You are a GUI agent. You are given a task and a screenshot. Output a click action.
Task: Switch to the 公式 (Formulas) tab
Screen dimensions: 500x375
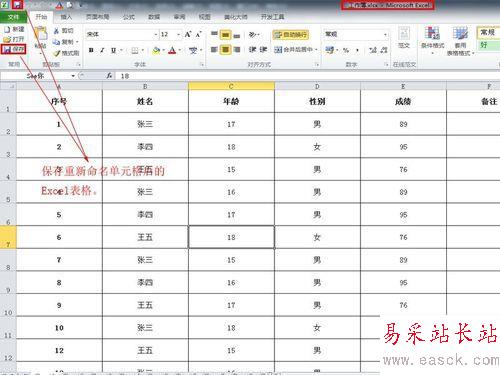point(129,17)
